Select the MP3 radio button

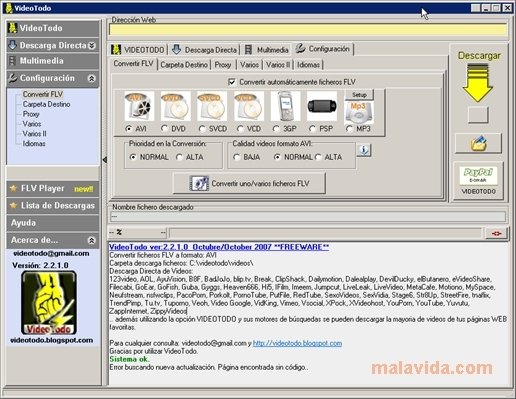click(x=349, y=128)
